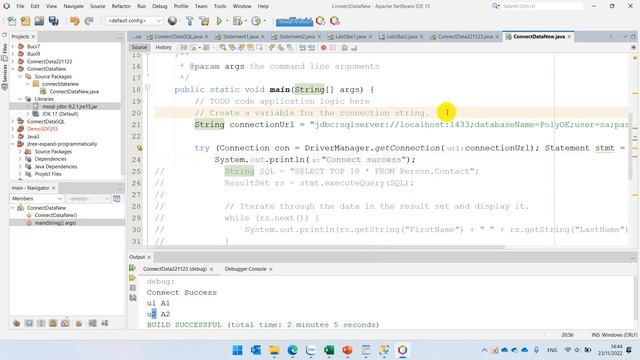Close the ConnectDataNew.java editor tab

point(569,36)
